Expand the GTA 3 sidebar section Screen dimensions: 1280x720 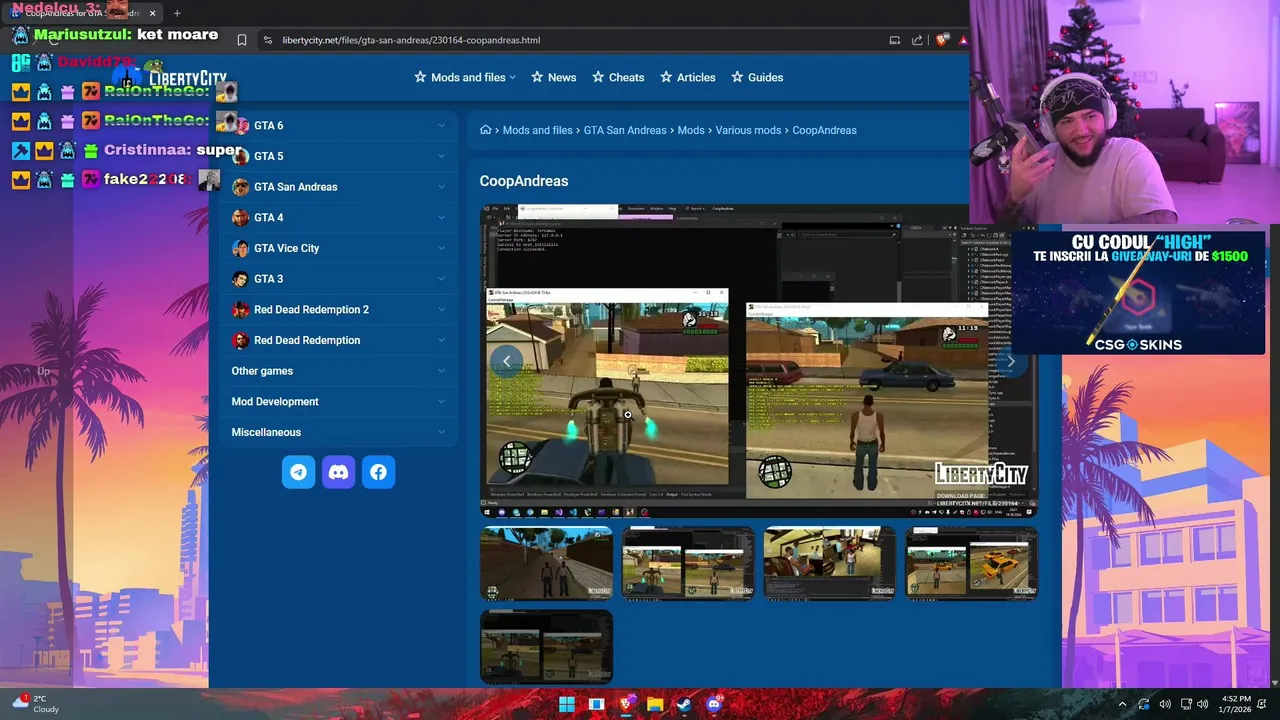[x=441, y=279]
